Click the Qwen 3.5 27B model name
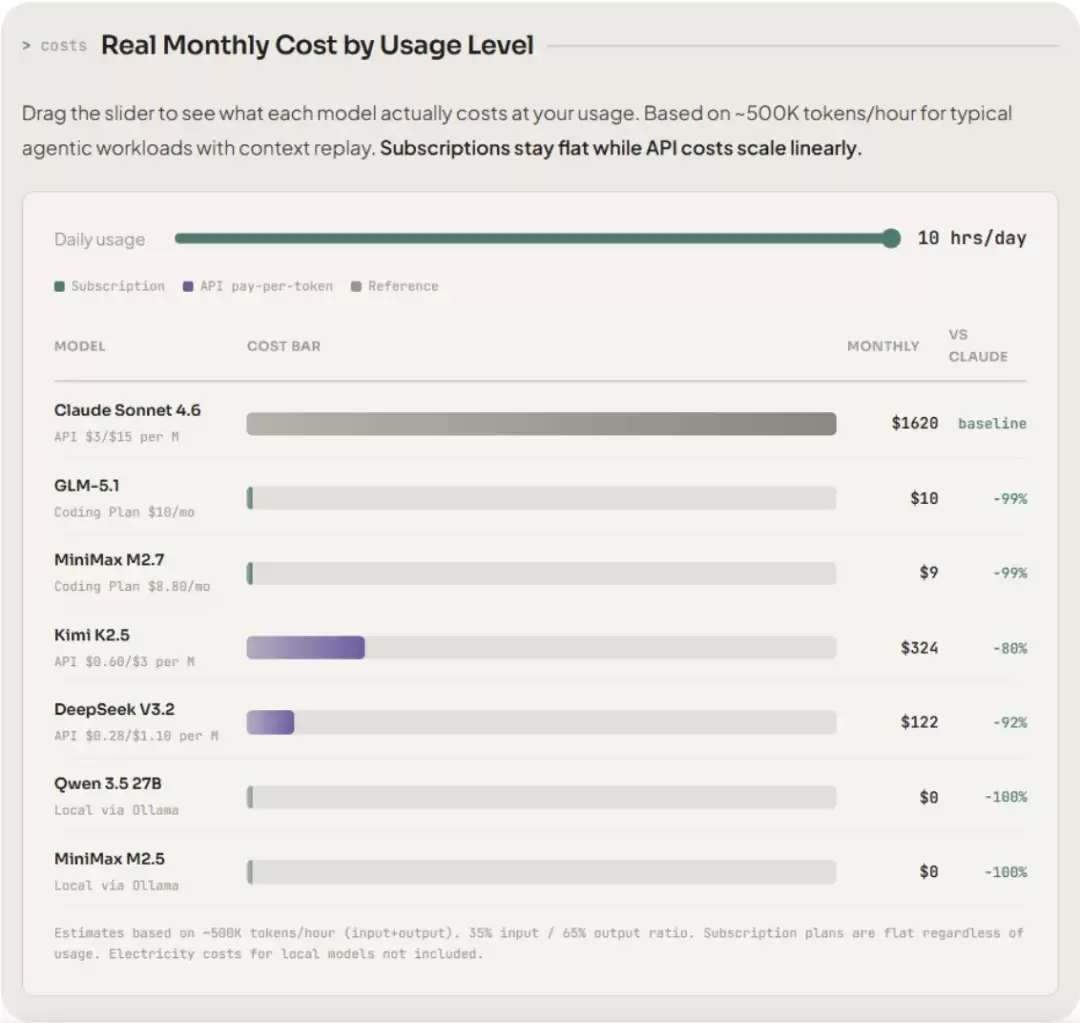 pyautogui.click(x=107, y=783)
